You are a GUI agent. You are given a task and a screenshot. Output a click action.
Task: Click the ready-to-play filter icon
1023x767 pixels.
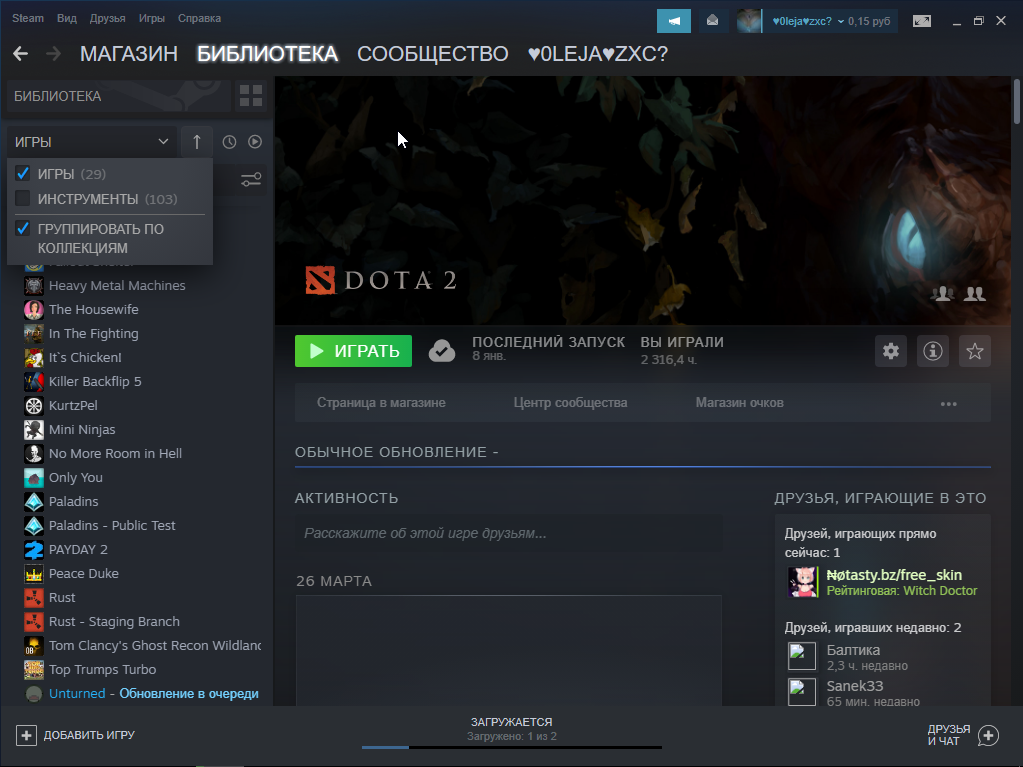255,142
